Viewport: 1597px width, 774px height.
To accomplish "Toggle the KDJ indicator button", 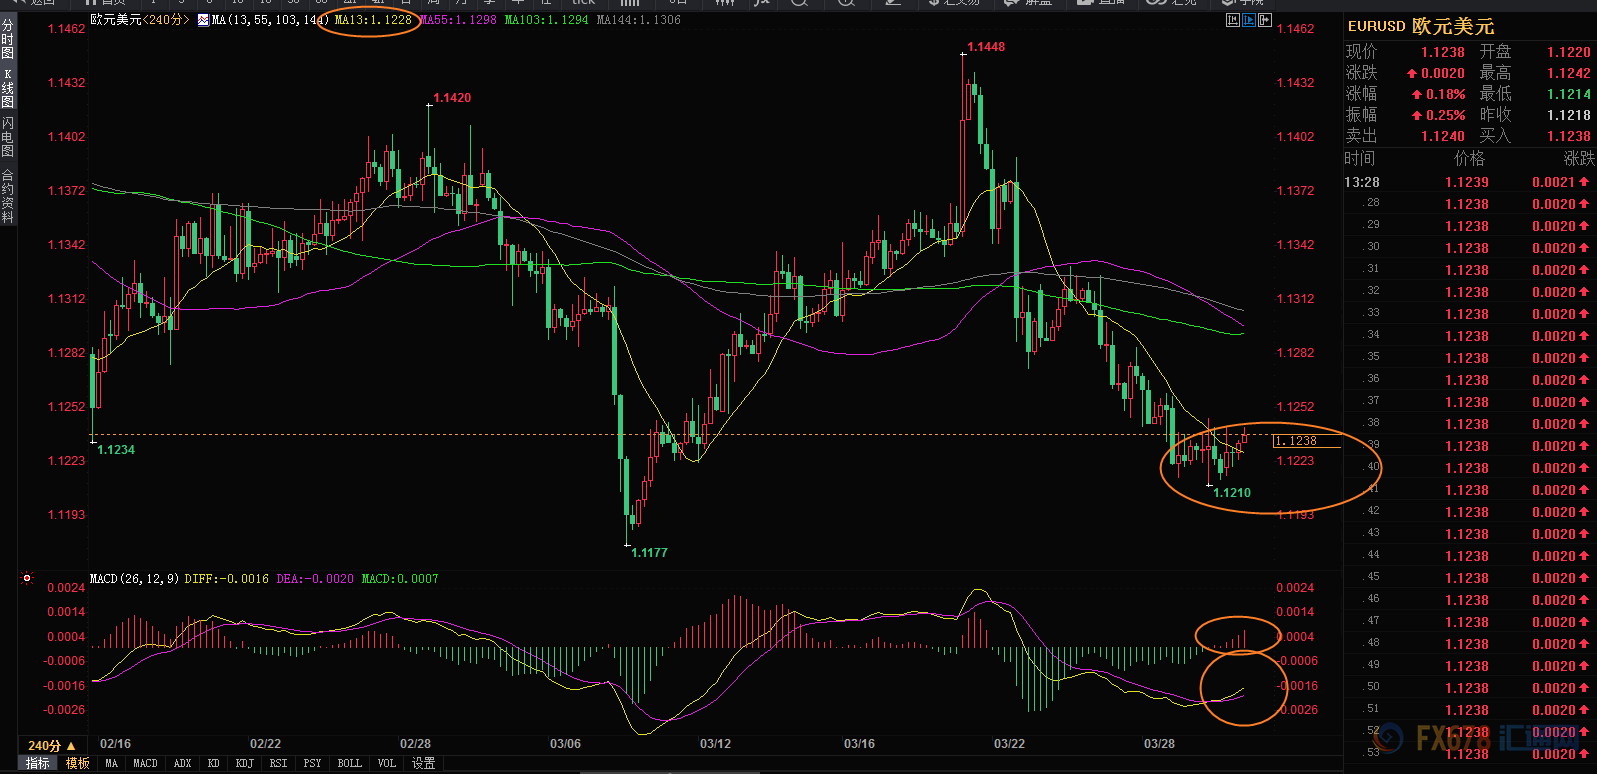I will pos(245,763).
